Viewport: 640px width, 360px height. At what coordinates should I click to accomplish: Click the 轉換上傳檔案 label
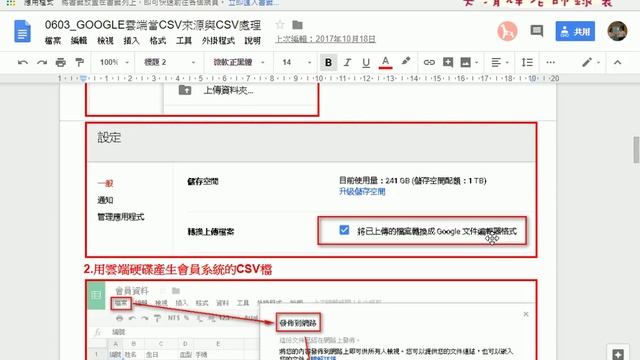click(211, 232)
